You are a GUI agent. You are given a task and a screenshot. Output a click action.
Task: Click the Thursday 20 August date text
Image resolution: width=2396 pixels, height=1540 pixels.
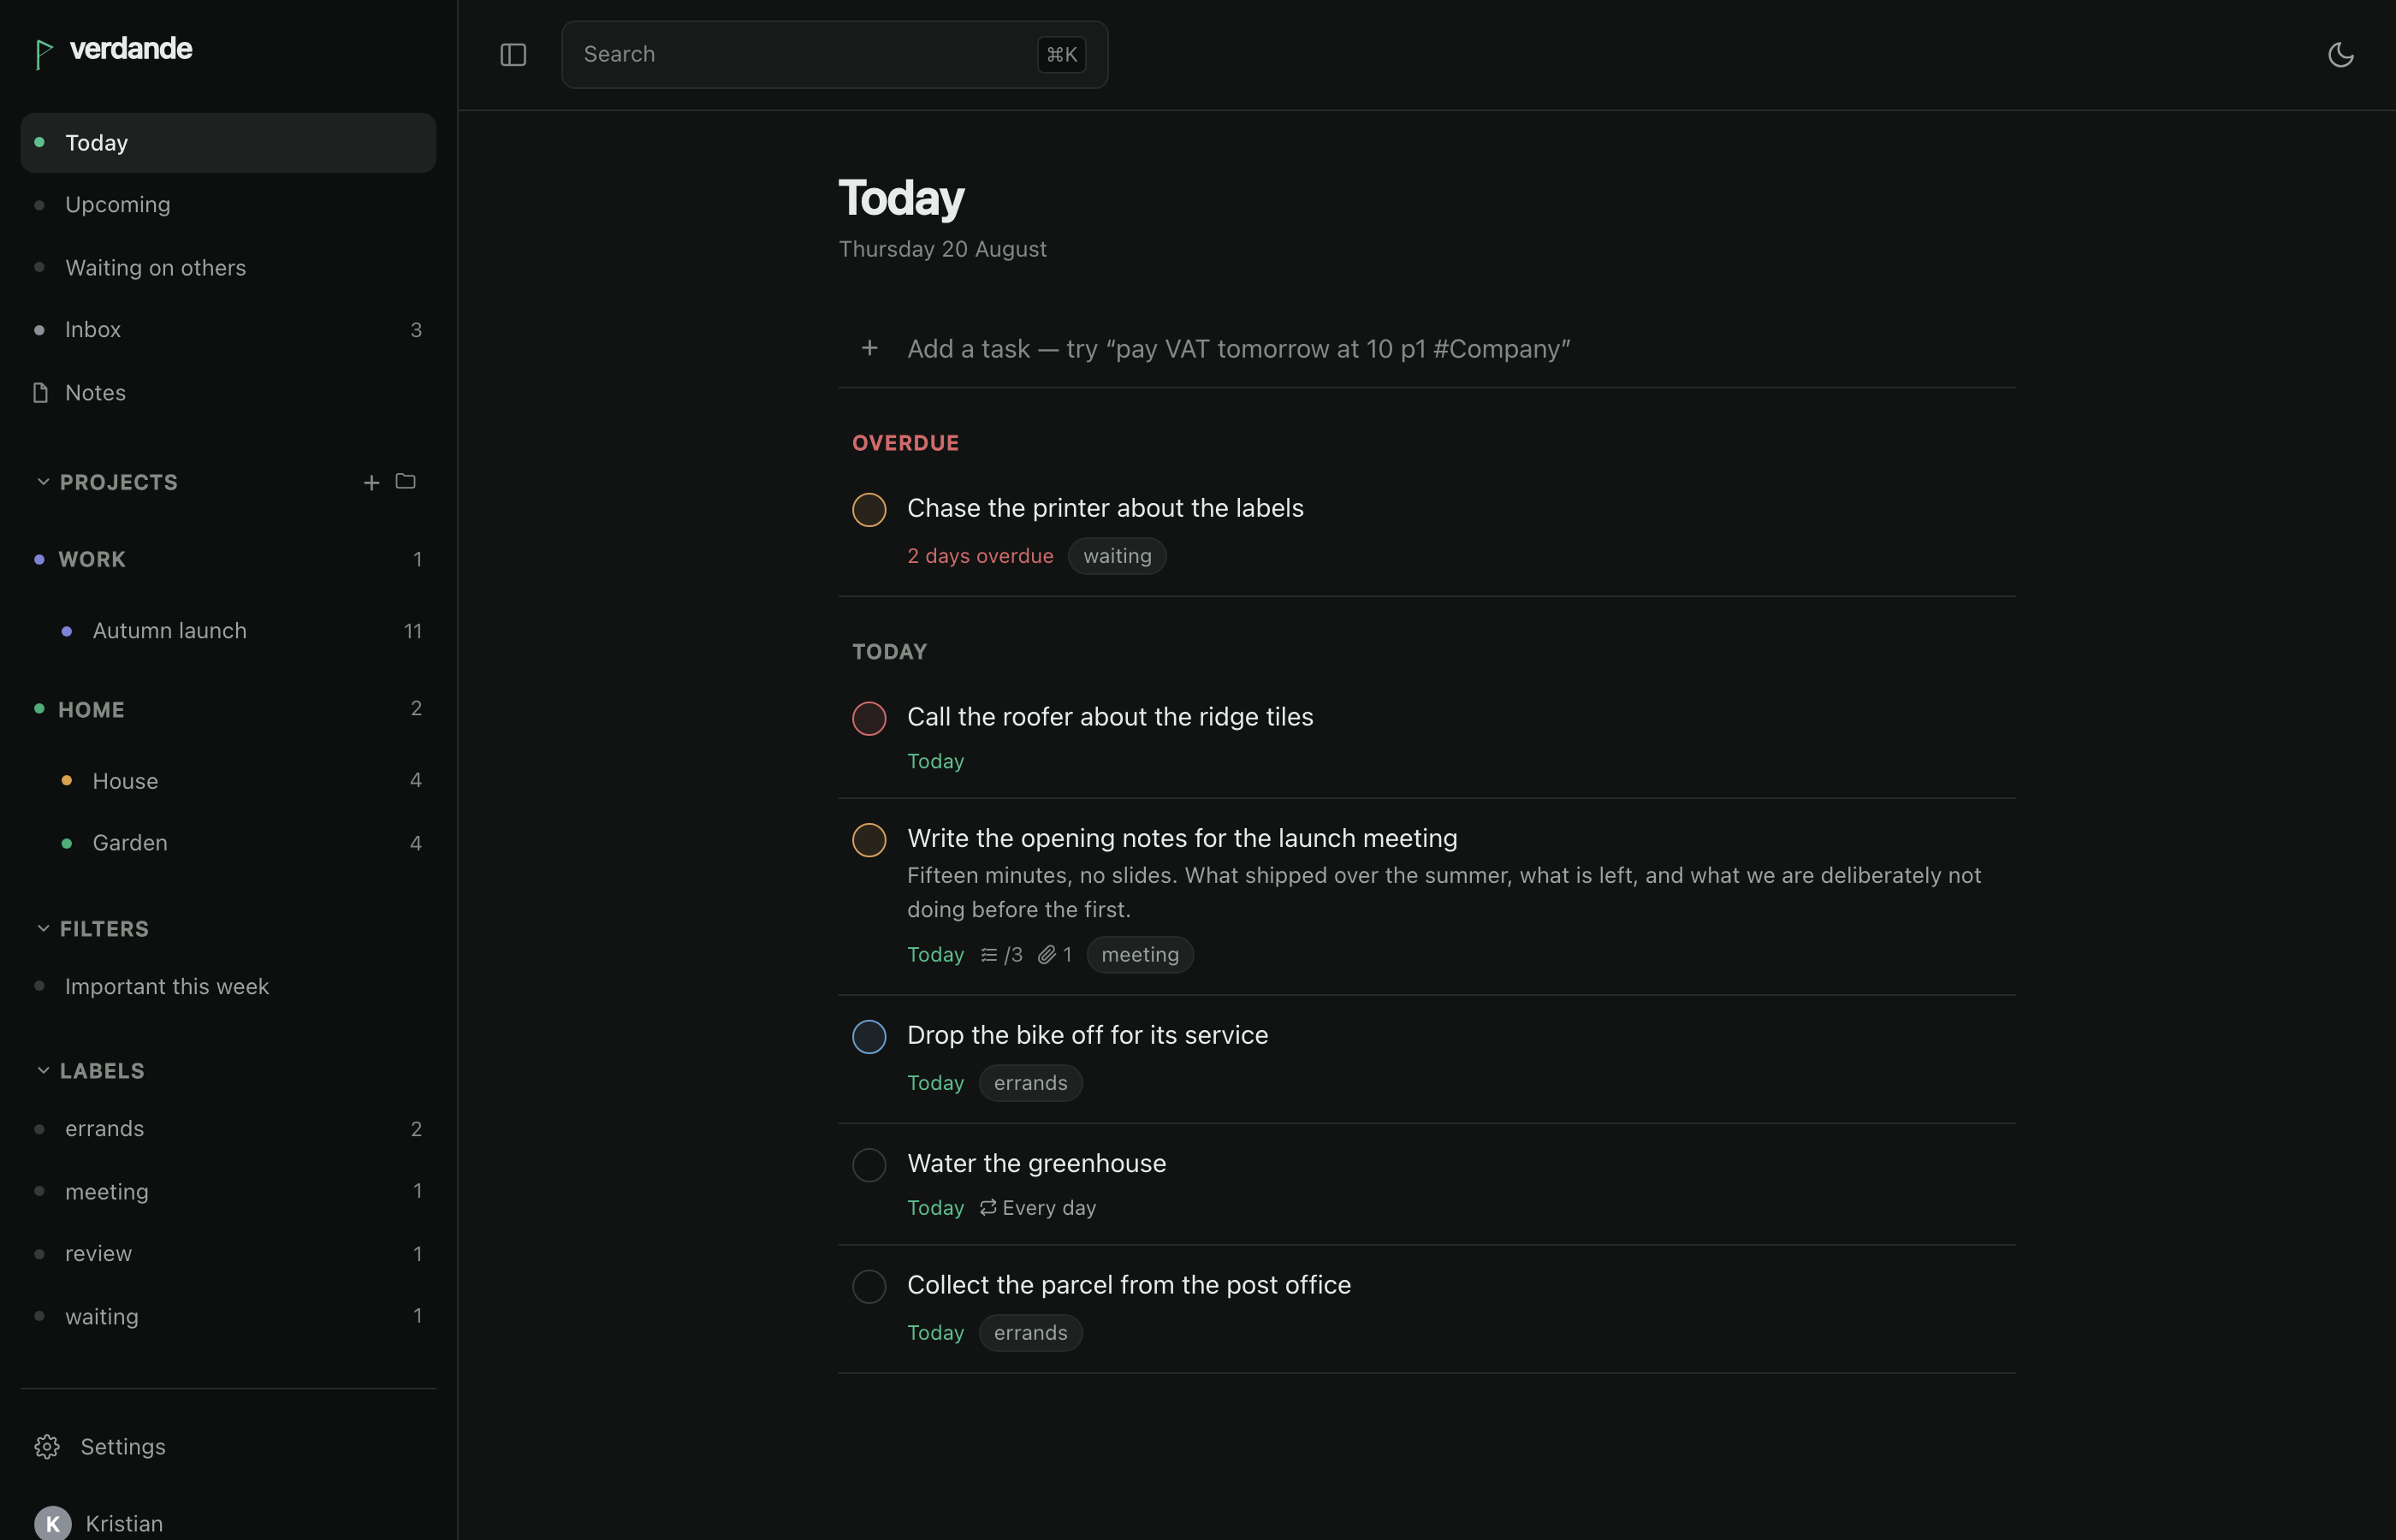942,249
